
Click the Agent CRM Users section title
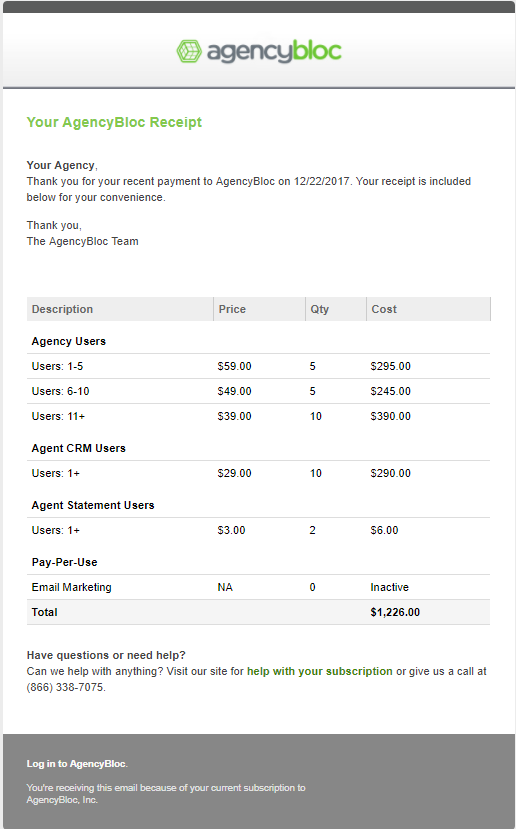(x=79, y=448)
